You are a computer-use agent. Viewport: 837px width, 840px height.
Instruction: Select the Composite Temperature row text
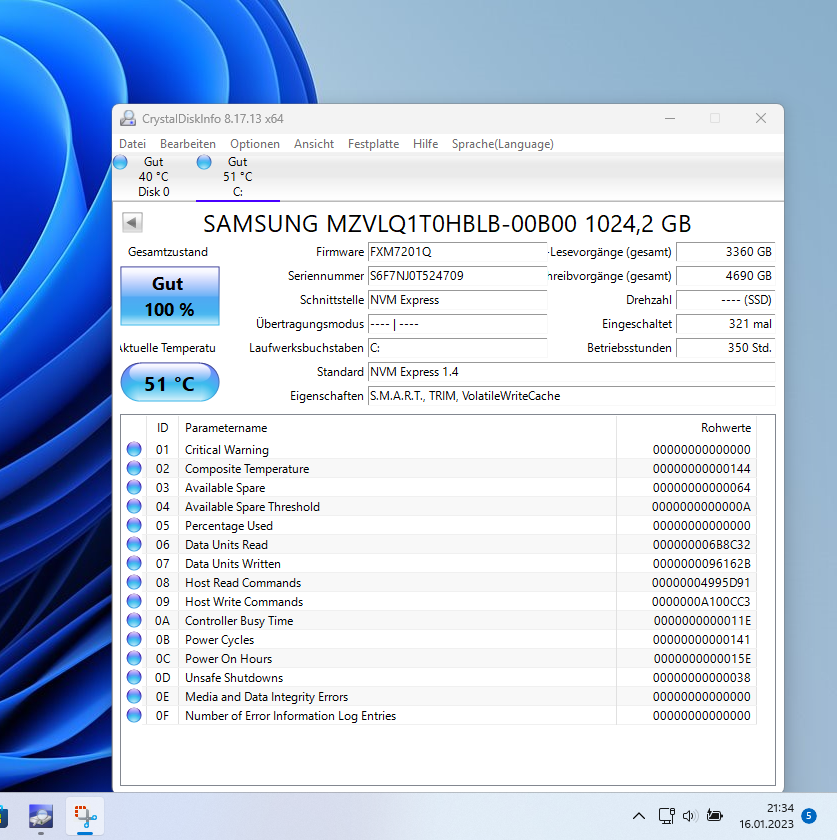point(247,469)
